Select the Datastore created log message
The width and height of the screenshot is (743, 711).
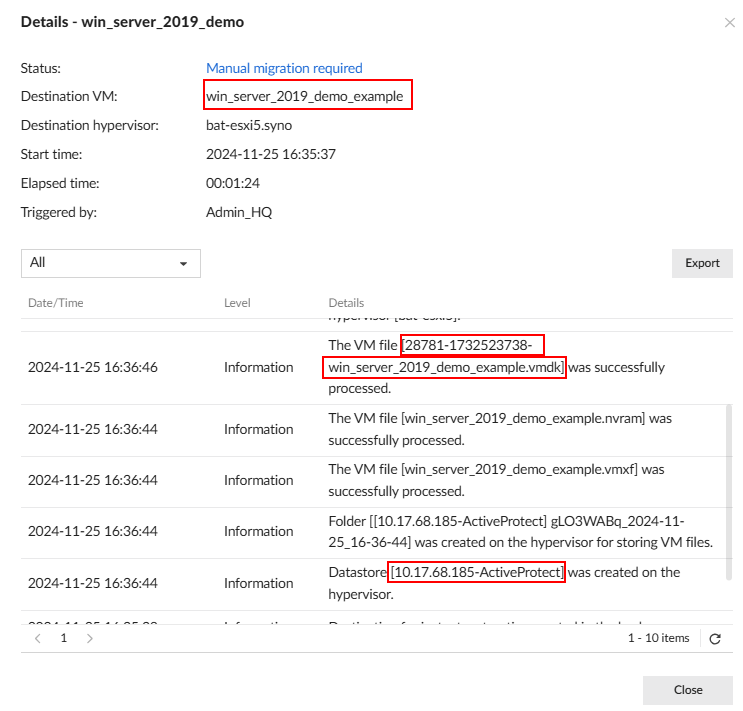(504, 583)
